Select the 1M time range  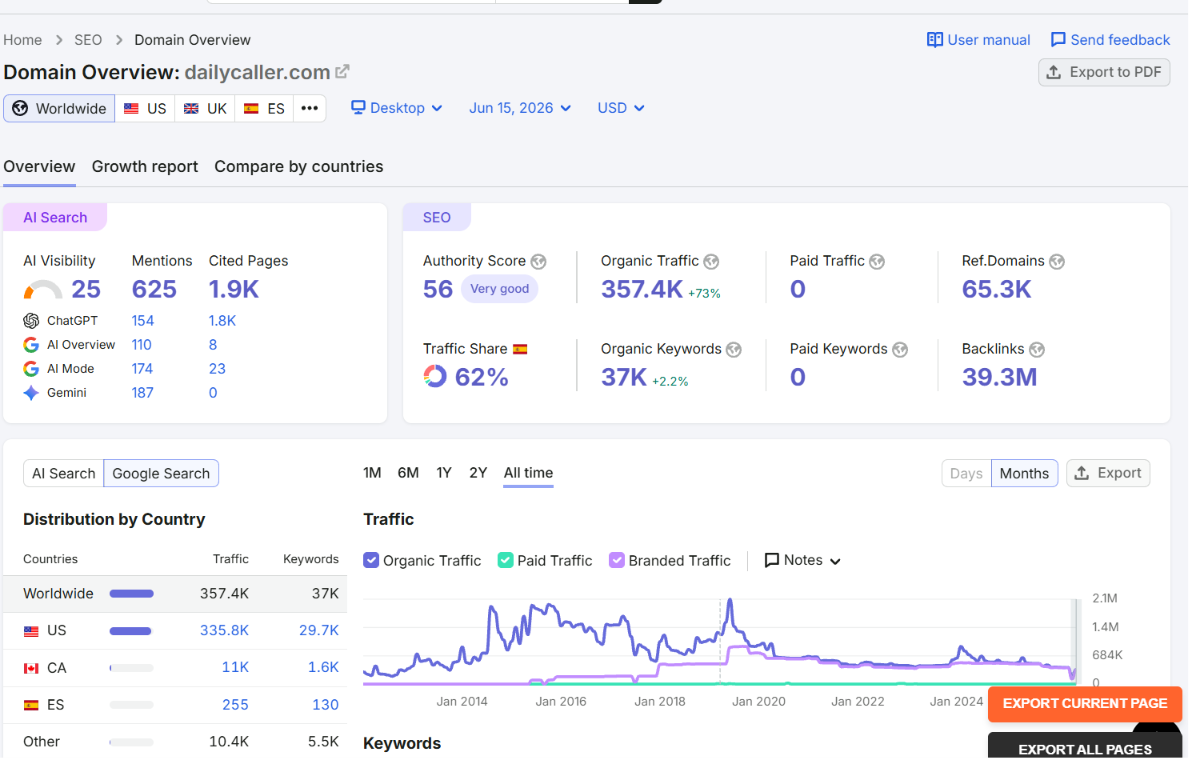click(x=372, y=473)
